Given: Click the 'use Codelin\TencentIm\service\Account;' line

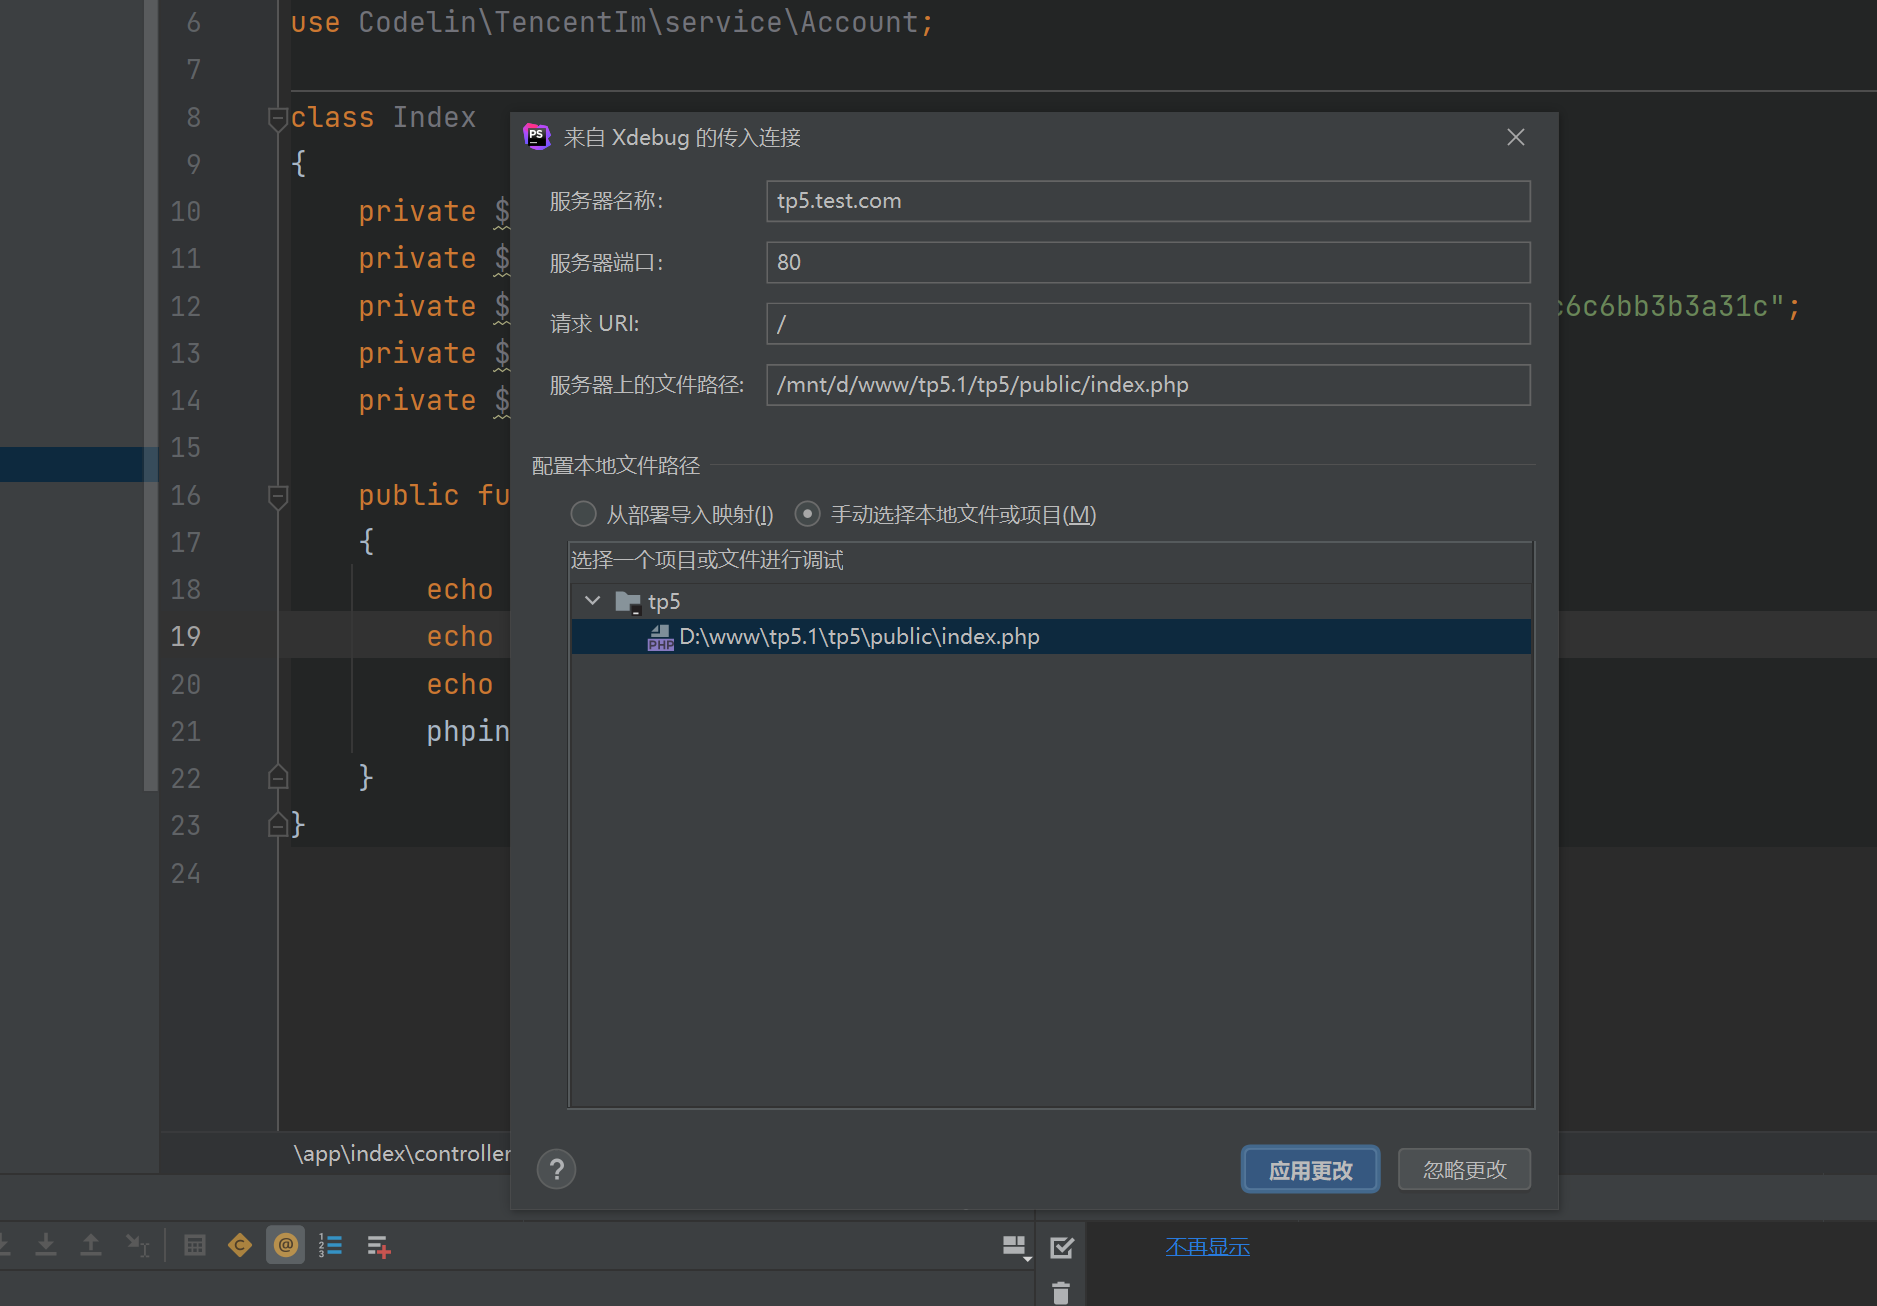Looking at the screenshot, I should tap(612, 22).
